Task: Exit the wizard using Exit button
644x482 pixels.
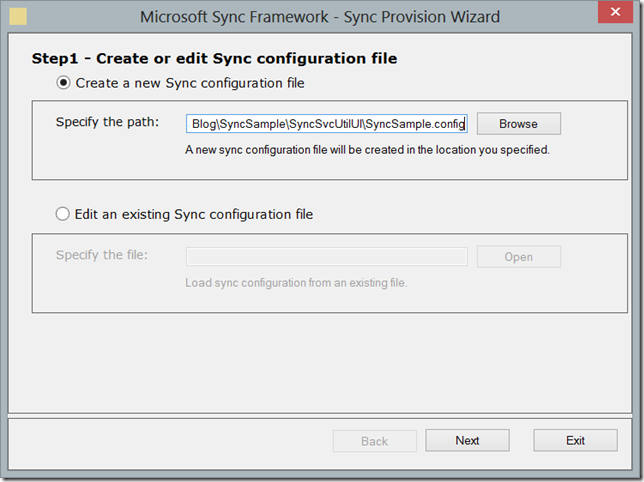Action: click(x=575, y=441)
